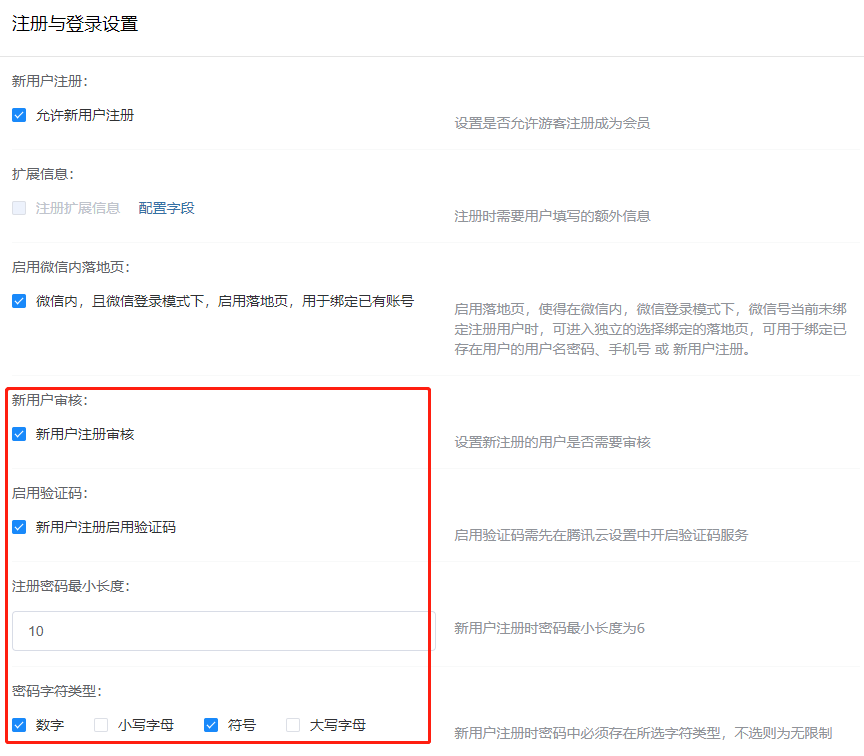Uncheck 允许新用户注册 checkbox
Screen dimensions: 864x756
point(19,115)
